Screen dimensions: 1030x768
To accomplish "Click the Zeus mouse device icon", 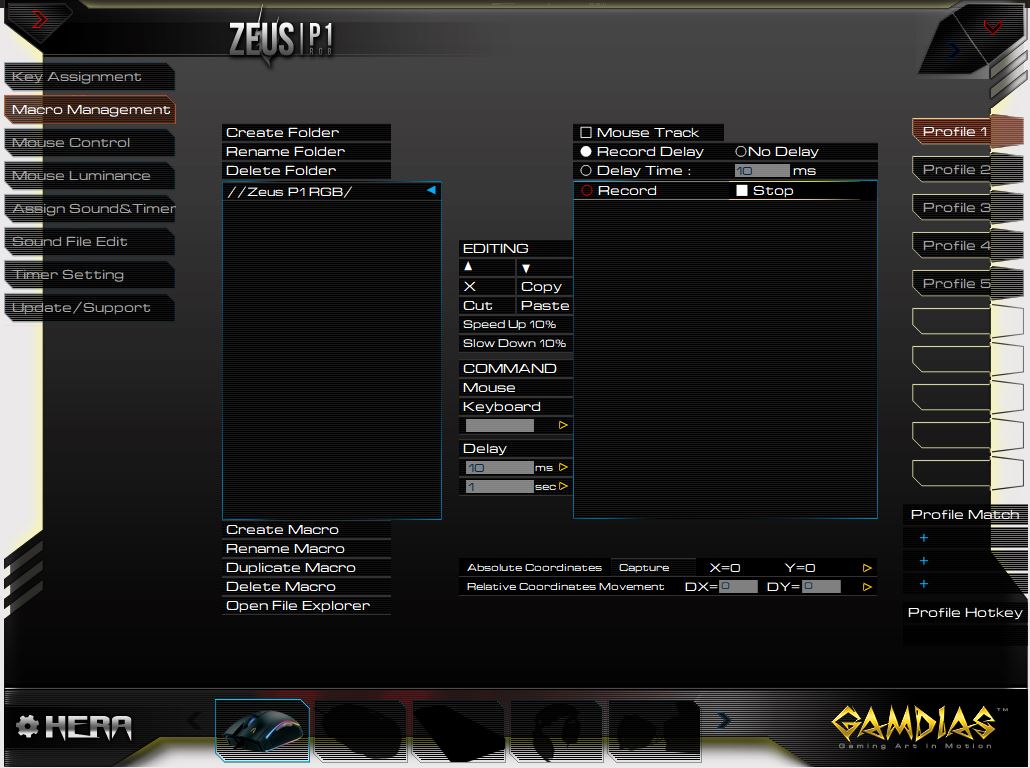I will point(261,730).
